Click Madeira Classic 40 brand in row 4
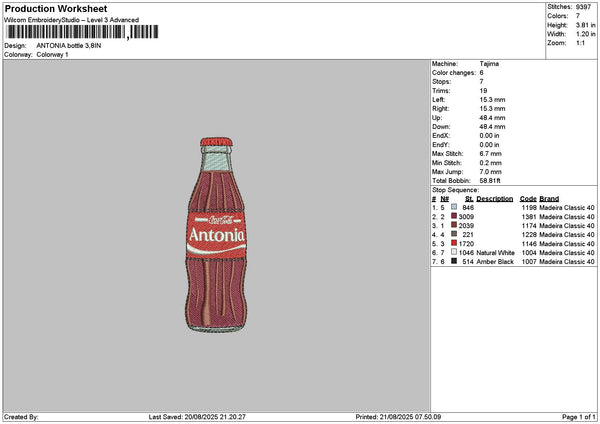The height and width of the screenshot is (424, 600). (567, 235)
